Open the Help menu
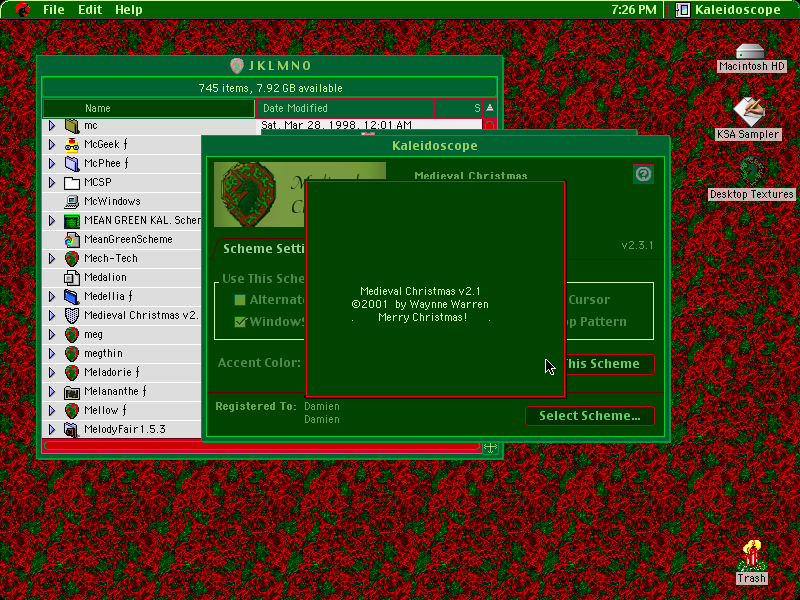 128,9
